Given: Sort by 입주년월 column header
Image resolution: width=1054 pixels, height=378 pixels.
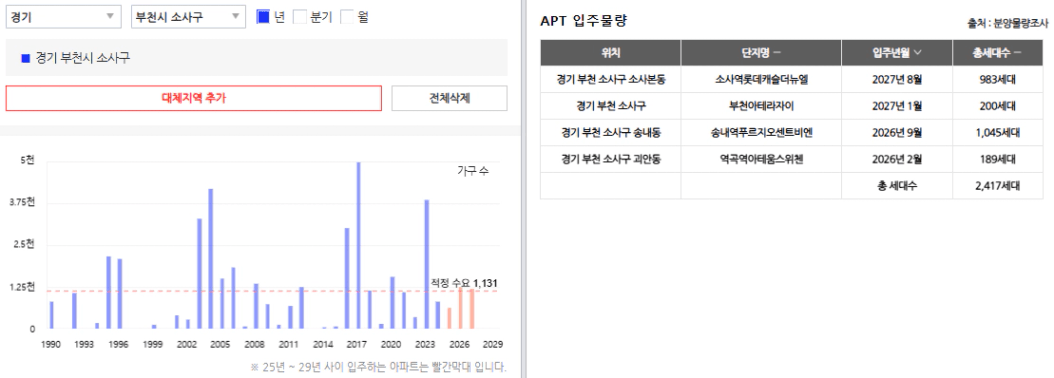Looking at the screenshot, I should [x=897, y=52].
